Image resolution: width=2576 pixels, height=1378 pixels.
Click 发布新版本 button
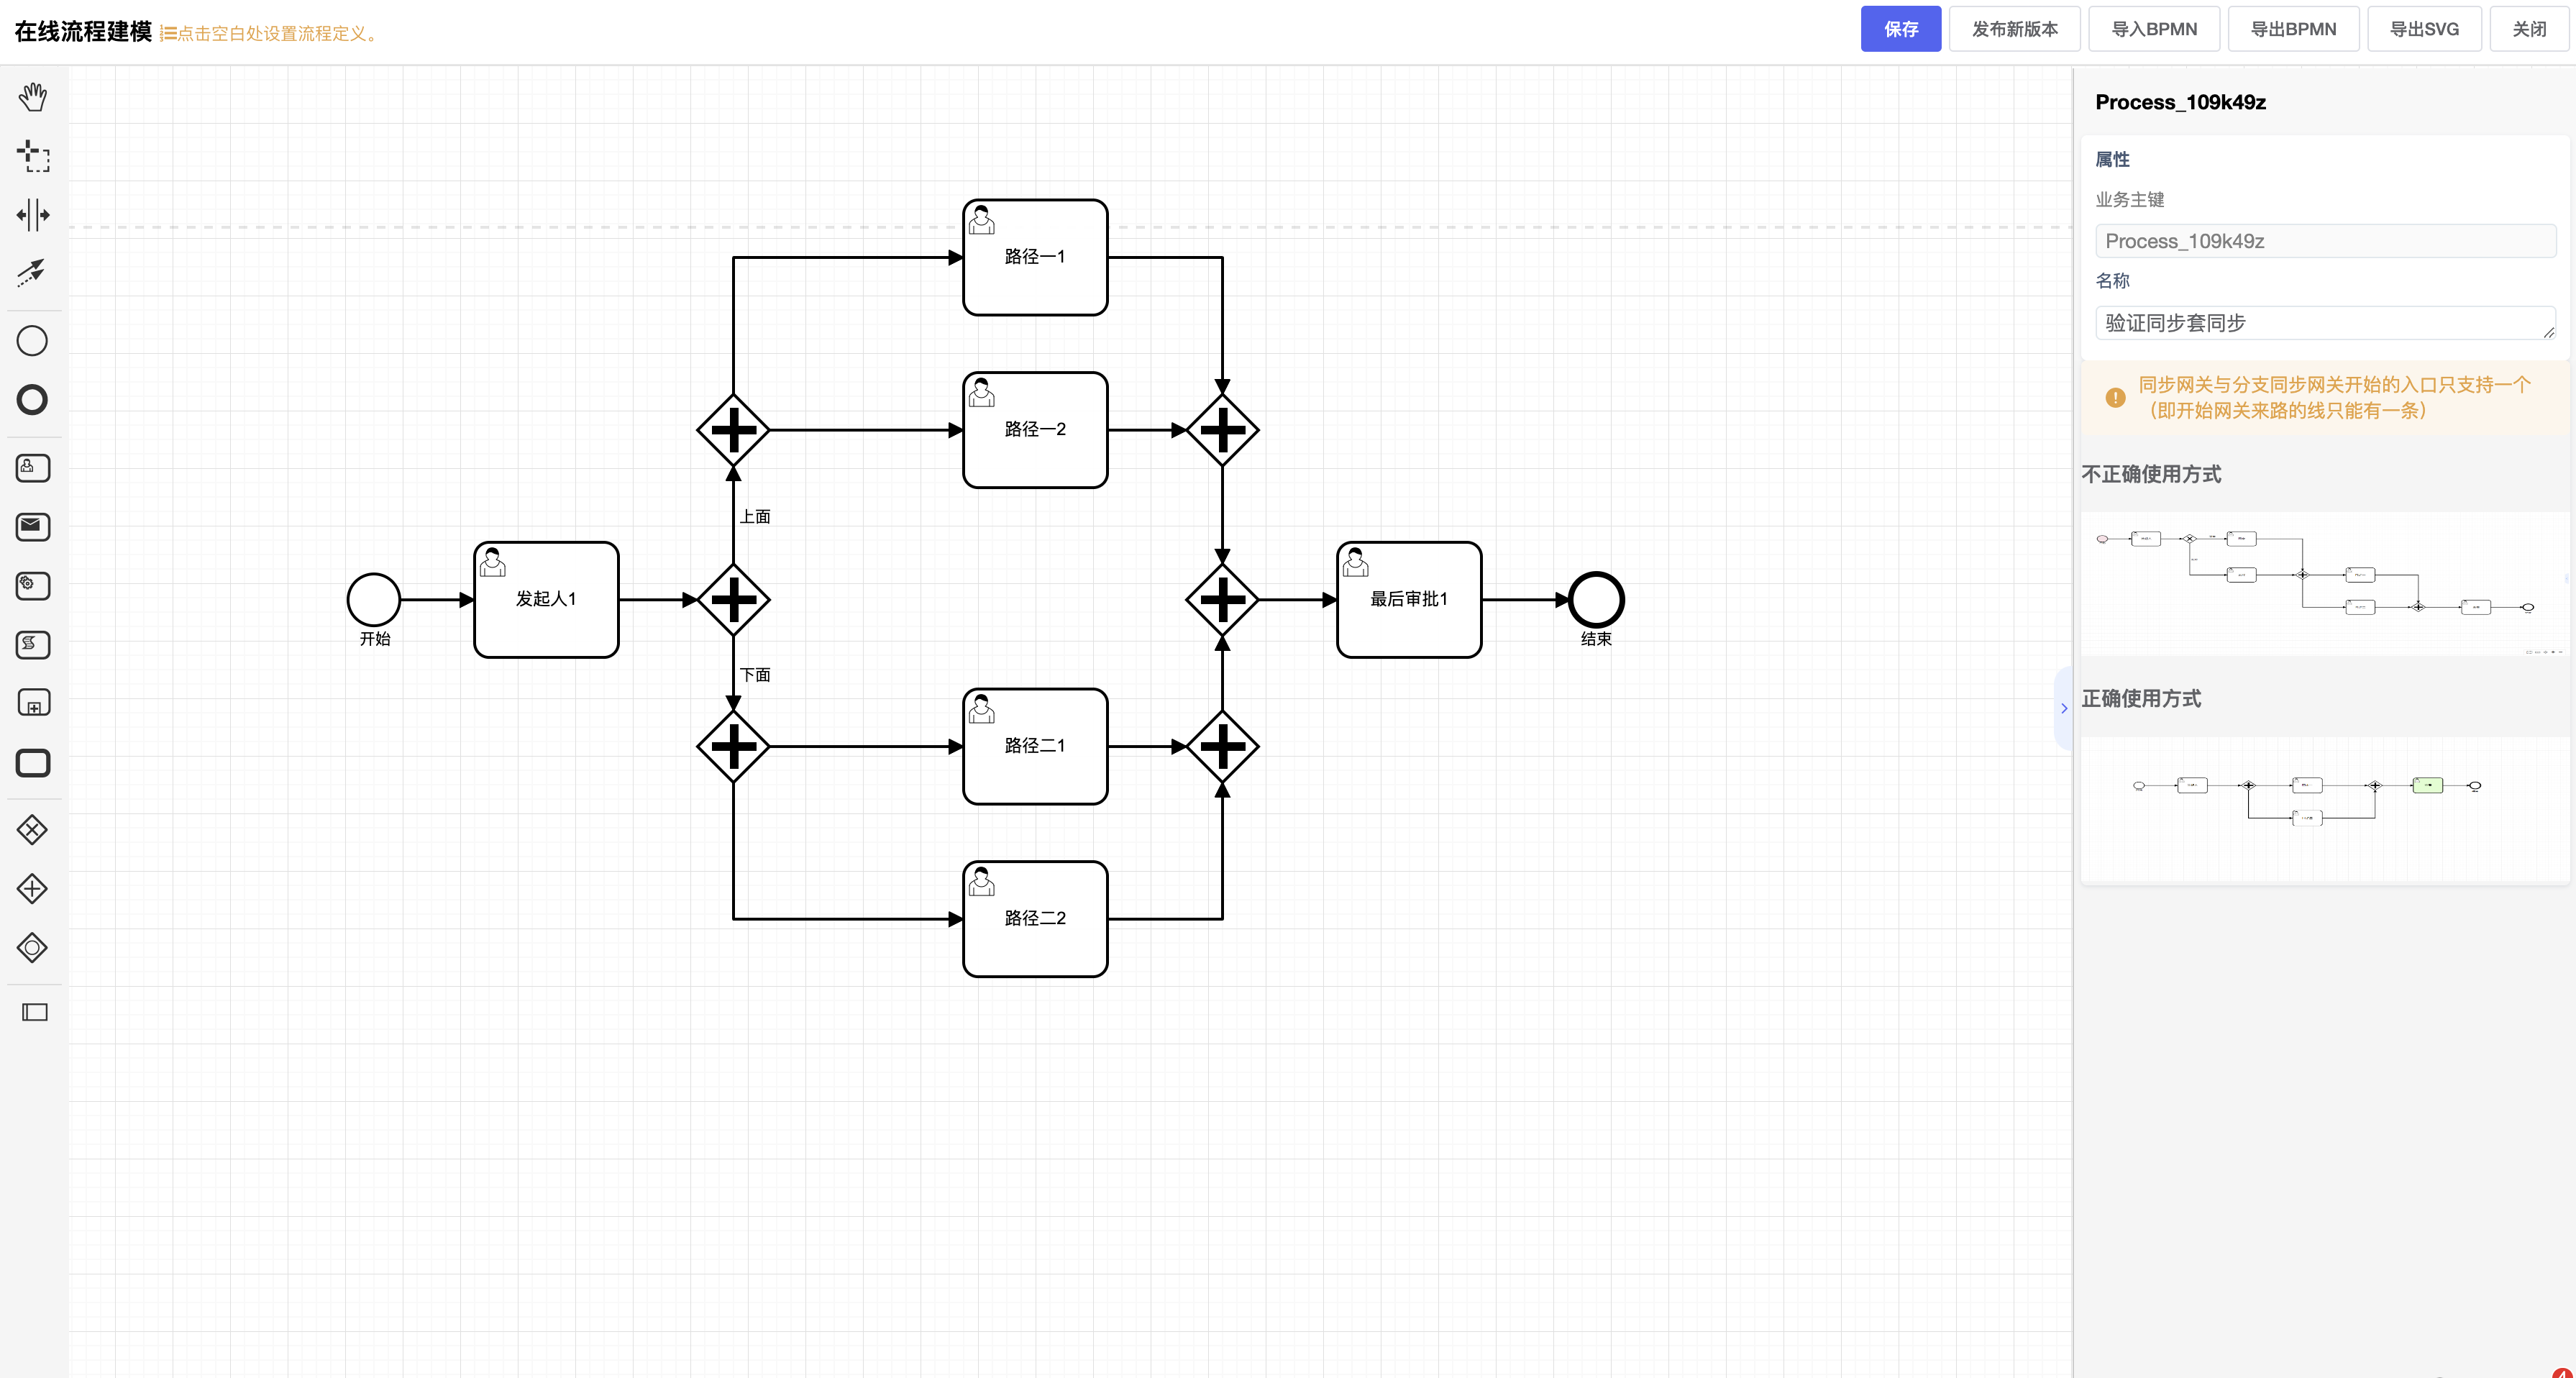click(x=2014, y=29)
